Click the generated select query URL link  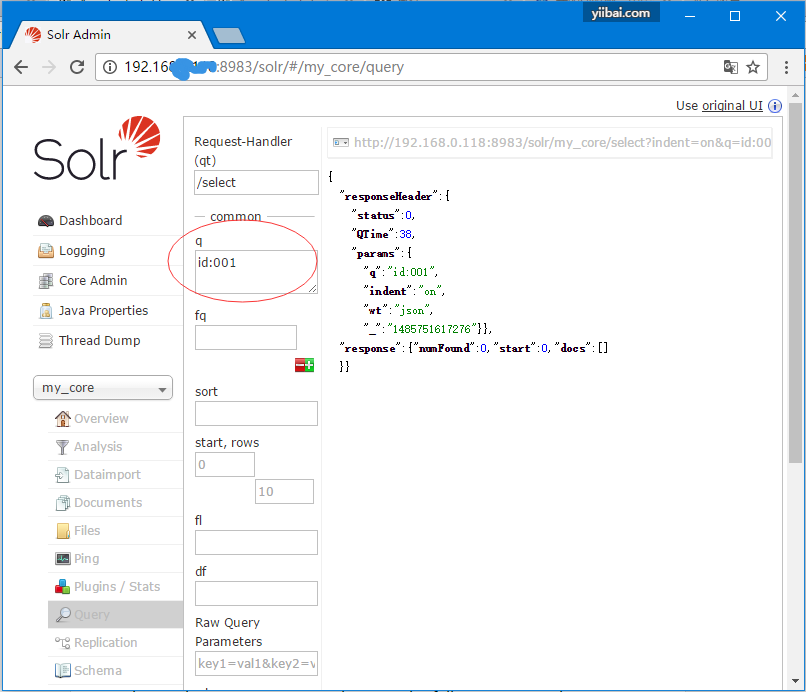click(x=561, y=143)
